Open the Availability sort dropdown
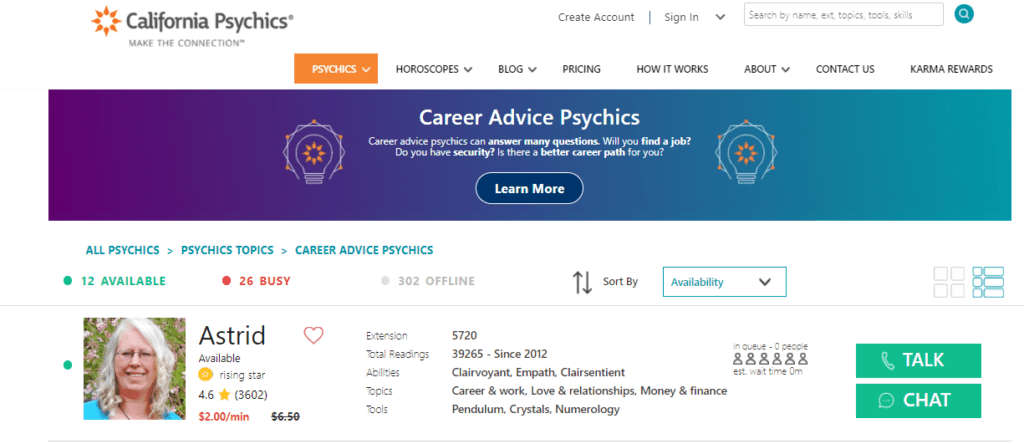The width and height of the screenshot is (1024, 444). click(x=724, y=282)
